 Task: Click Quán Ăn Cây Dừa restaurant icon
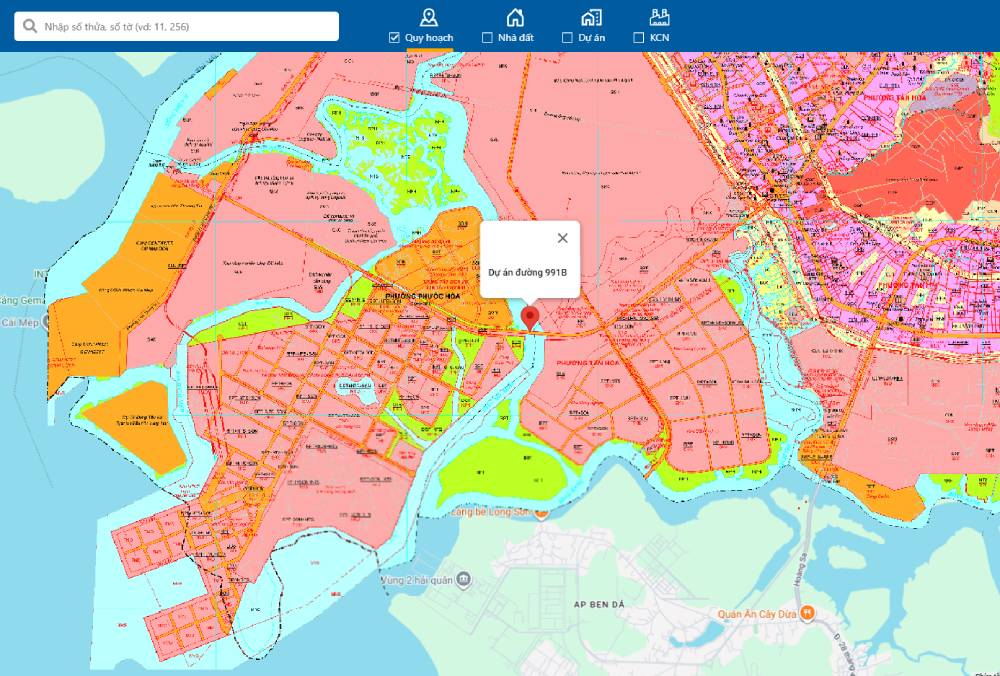[x=808, y=613]
